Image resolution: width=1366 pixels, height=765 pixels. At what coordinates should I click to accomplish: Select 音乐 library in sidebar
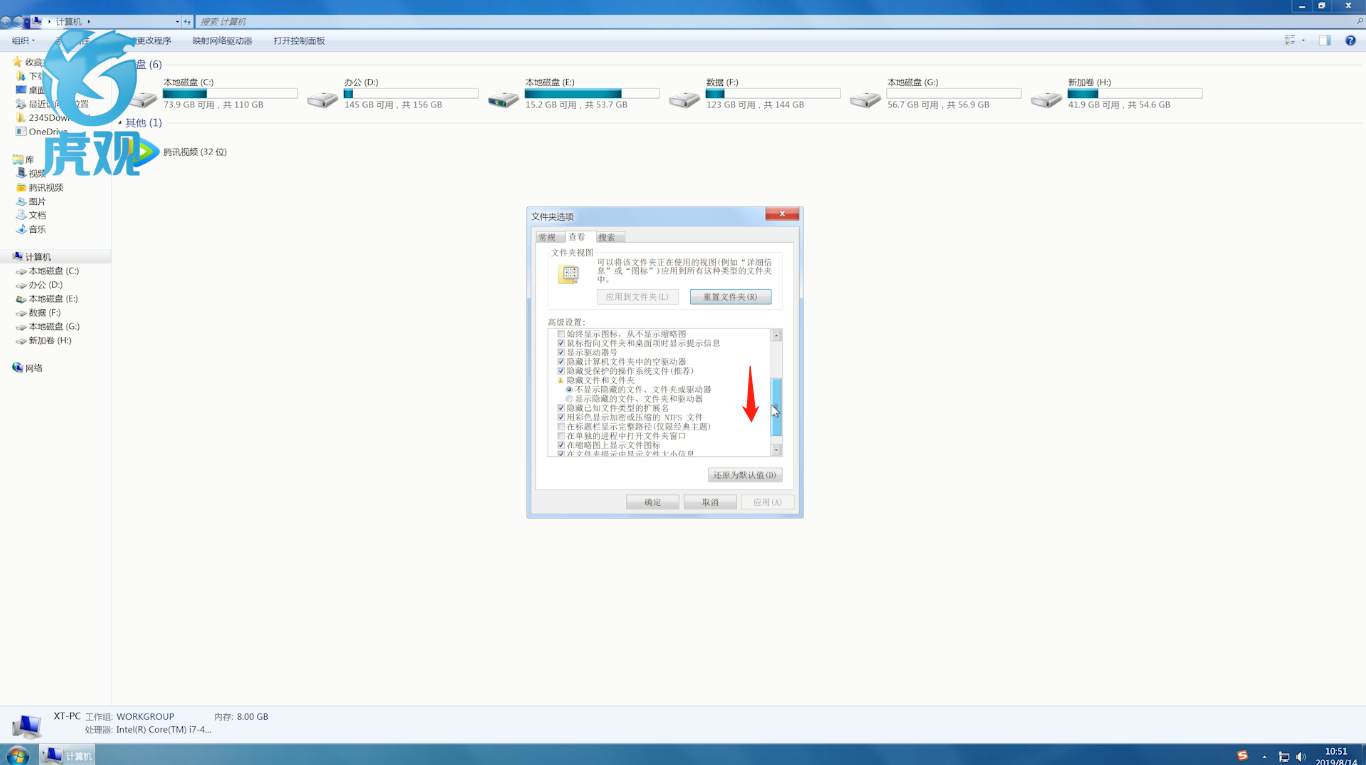(31, 229)
